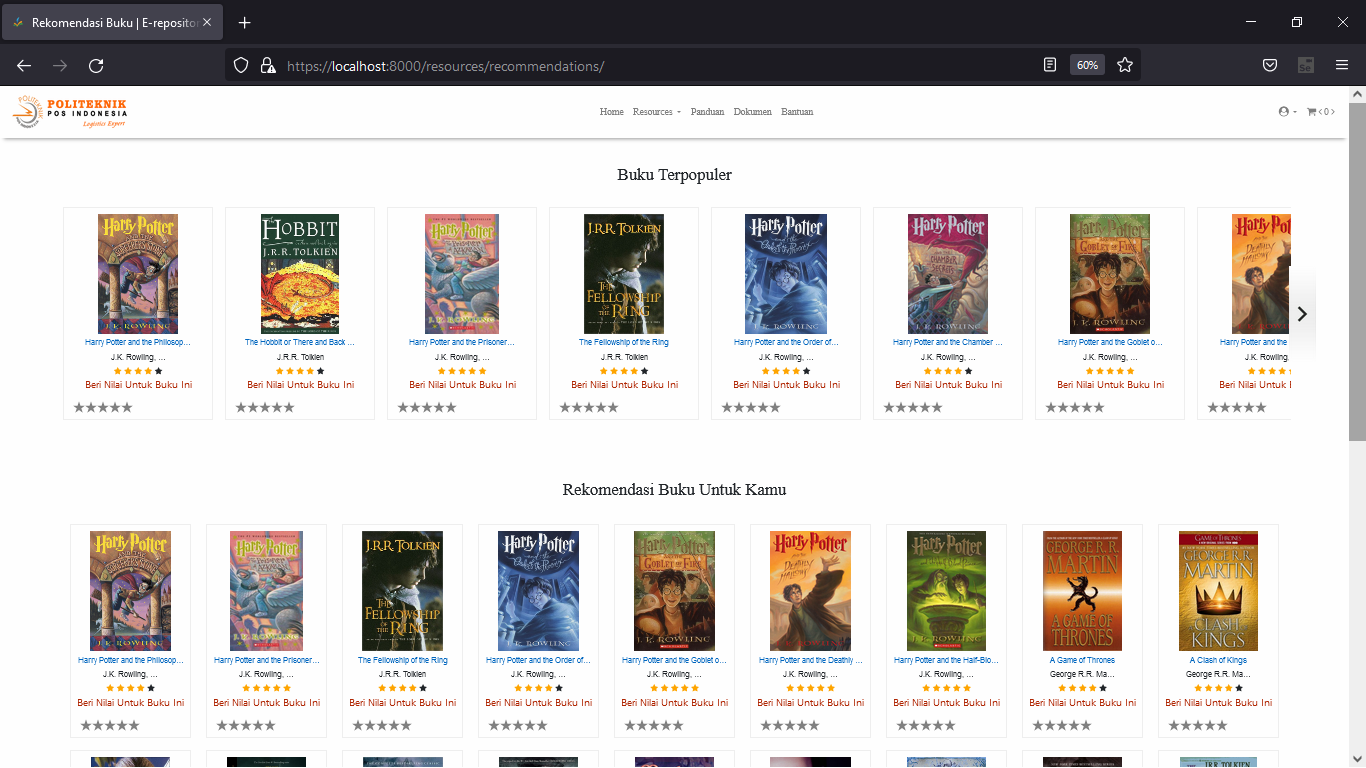Open 'Harry Potter and the Half-Blo...' title link
This screenshot has width=1366, height=768.
tap(947, 660)
